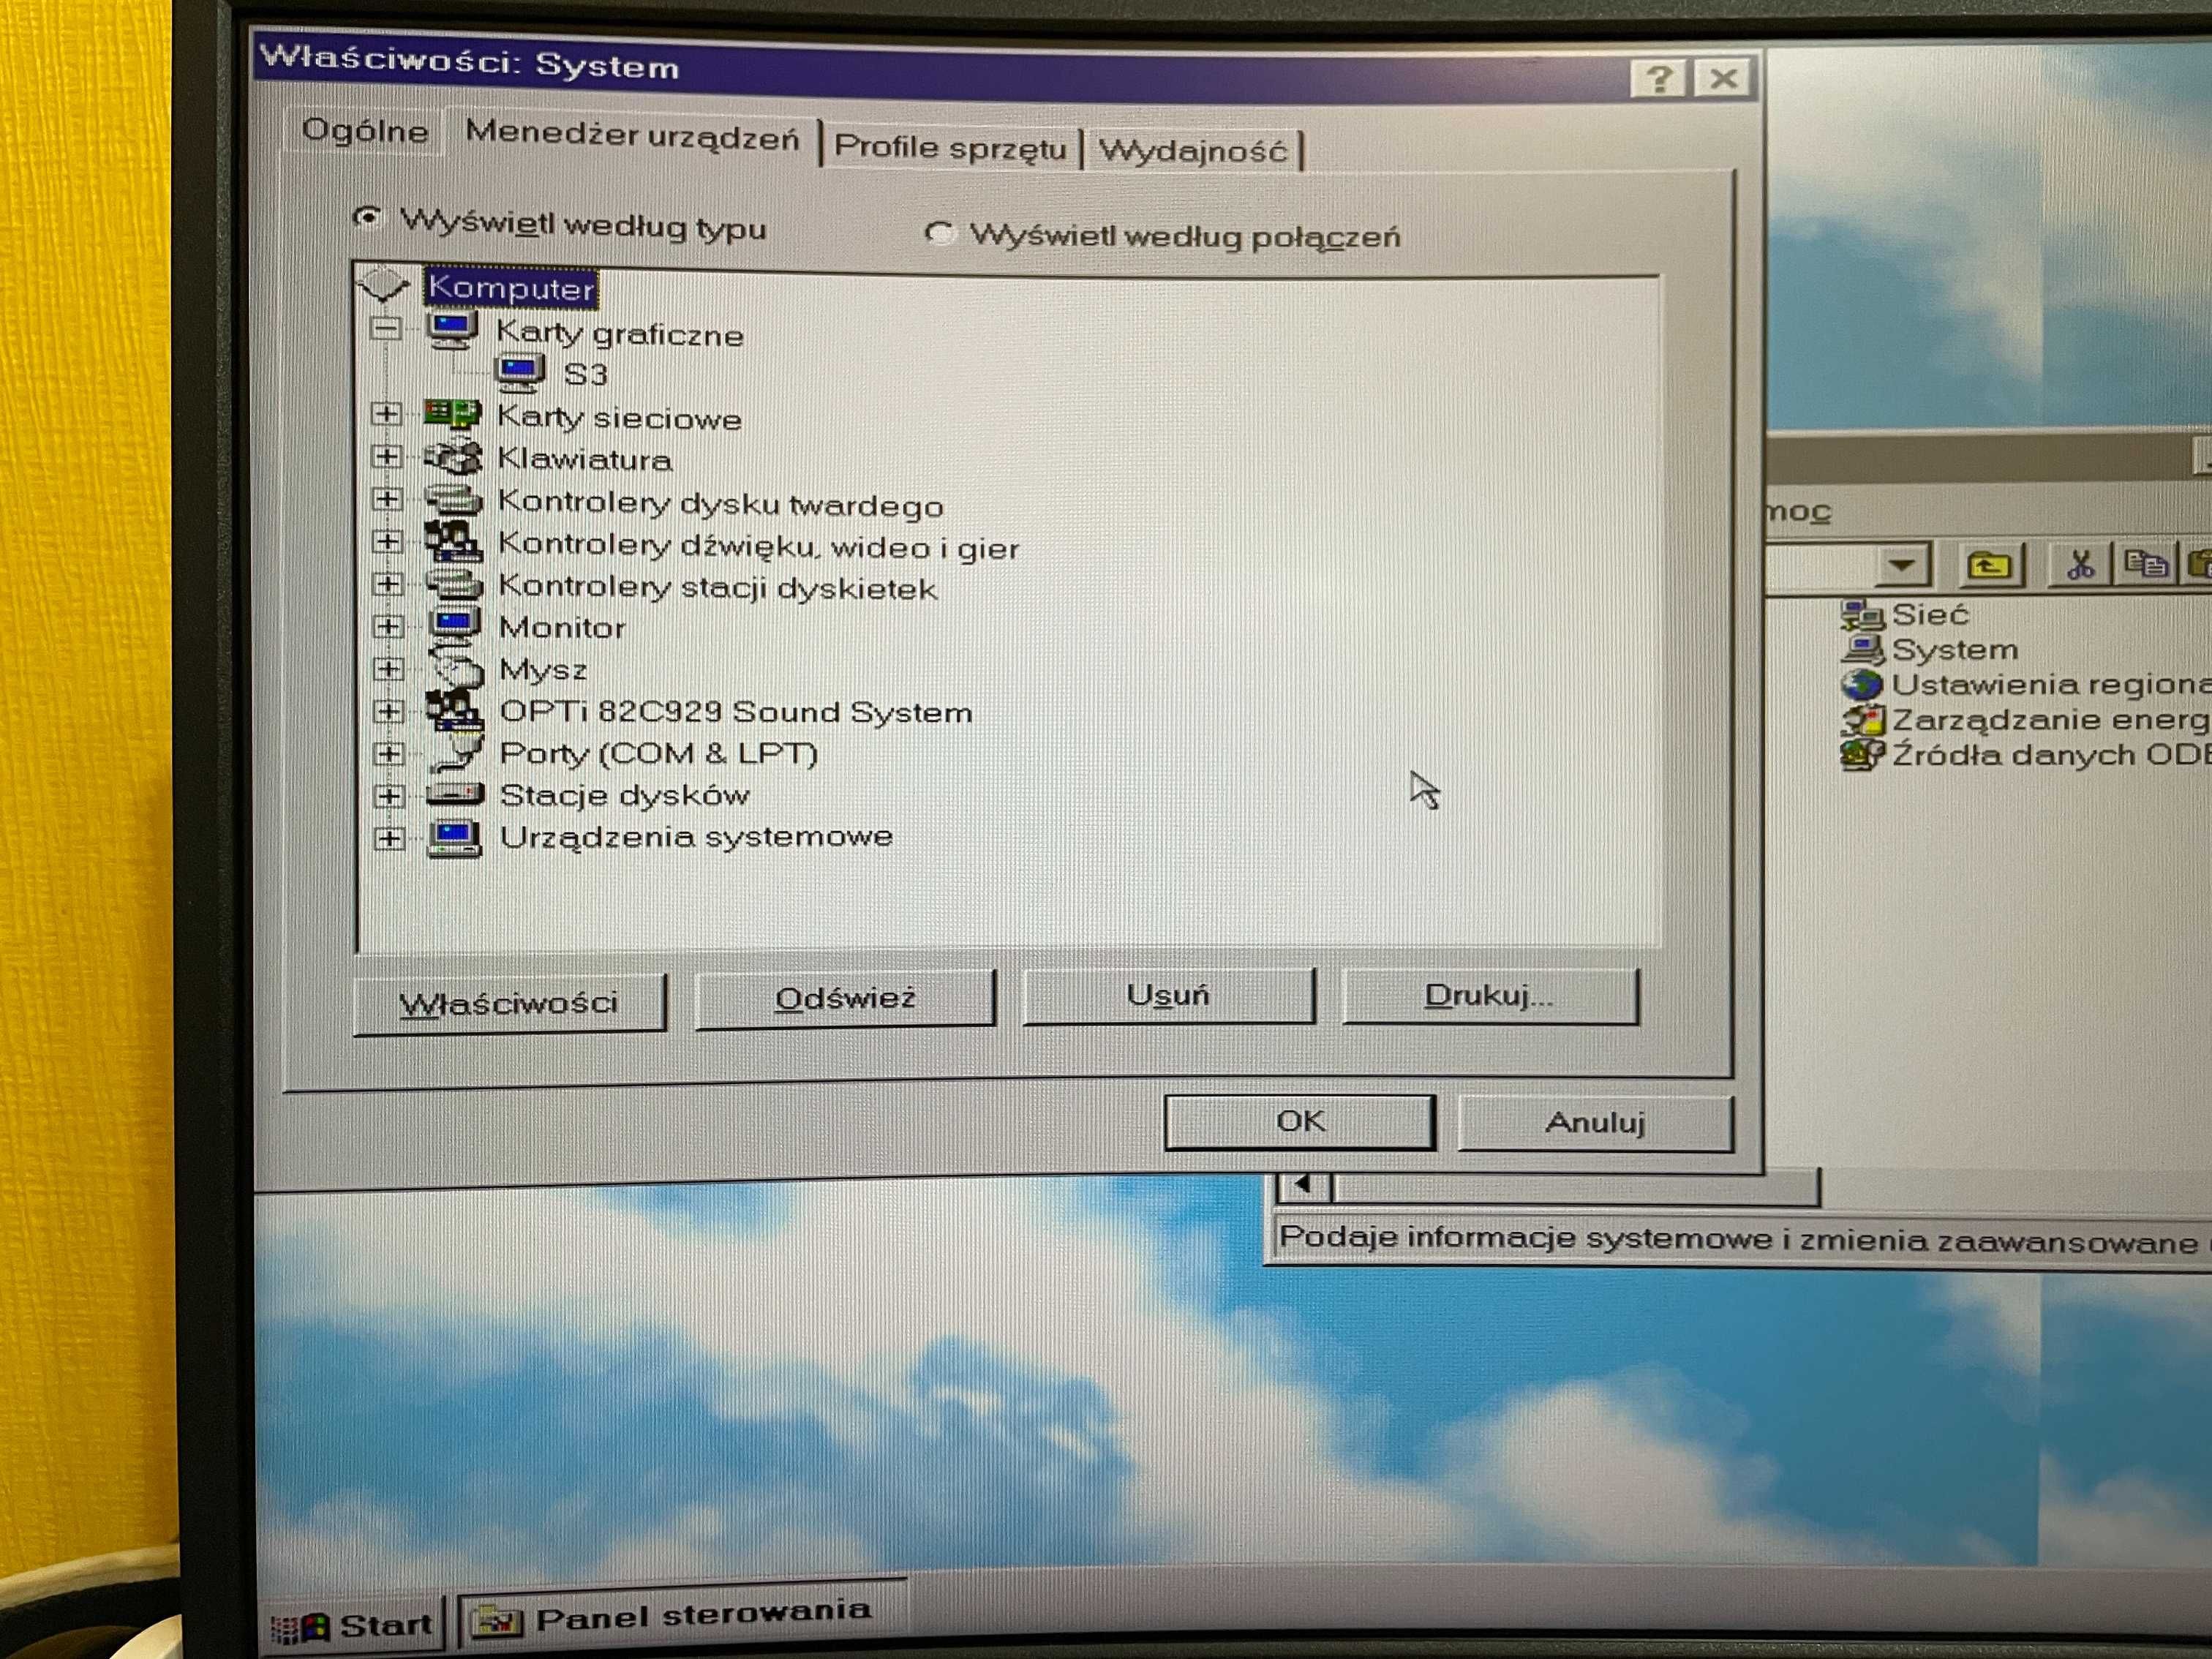Image resolution: width=2212 pixels, height=1659 pixels.
Task: Select the Komputer root icon in device tree
Action: point(384,285)
